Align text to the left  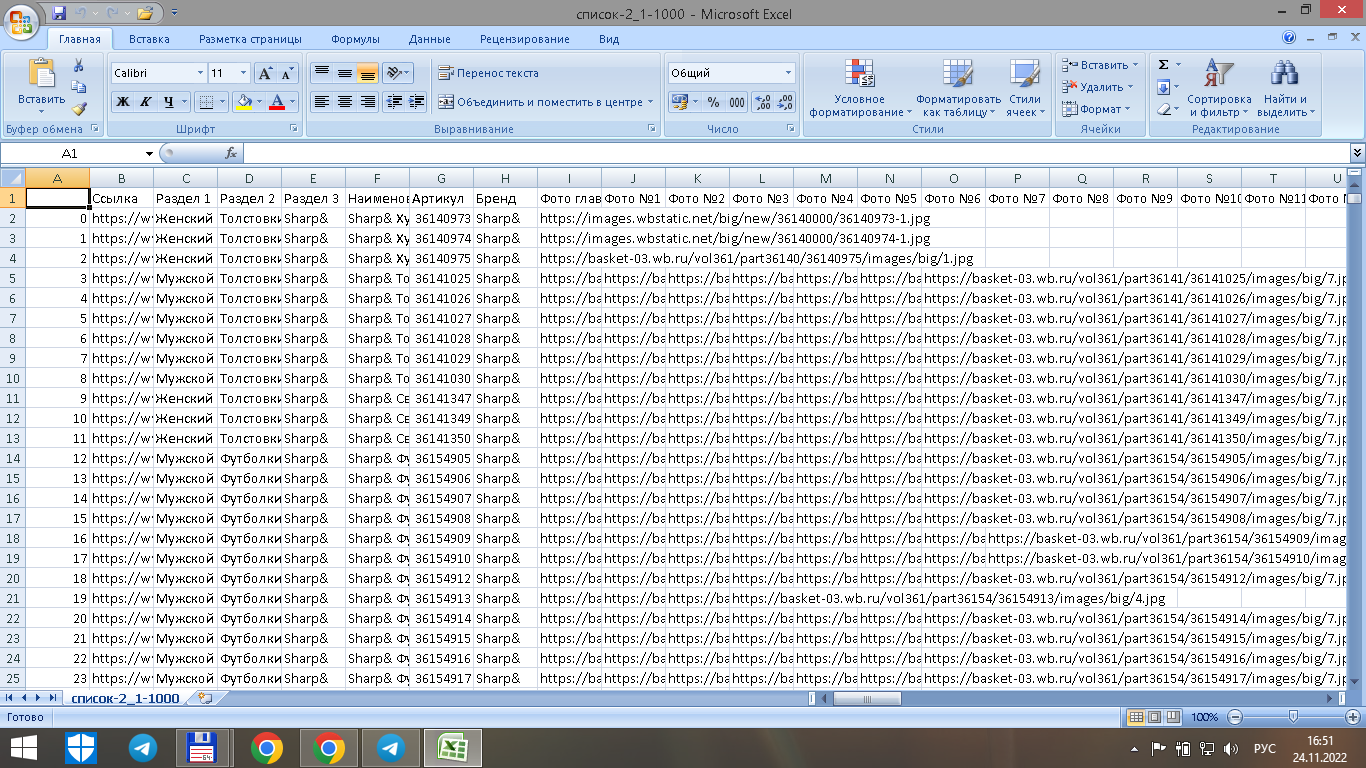pyautogui.click(x=321, y=102)
